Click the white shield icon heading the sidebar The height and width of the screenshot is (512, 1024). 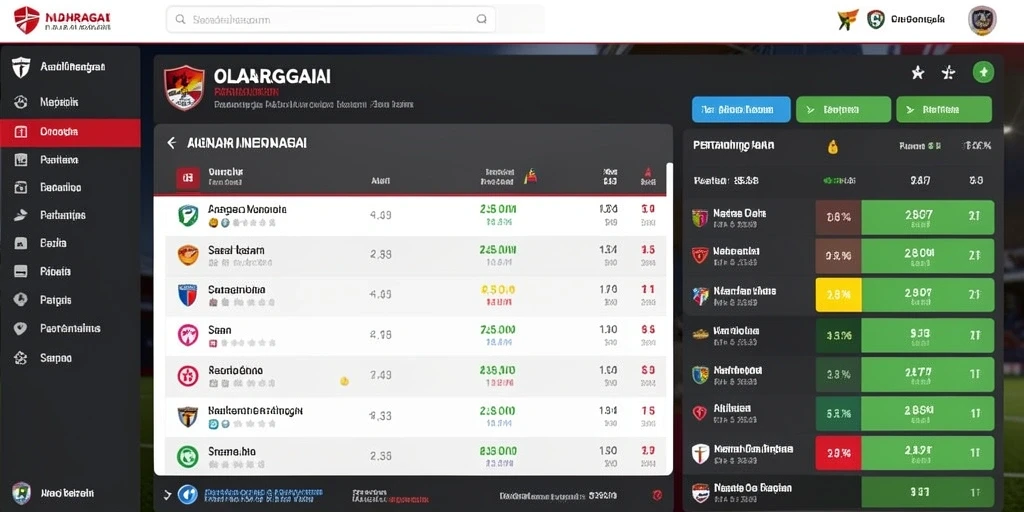(x=21, y=67)
